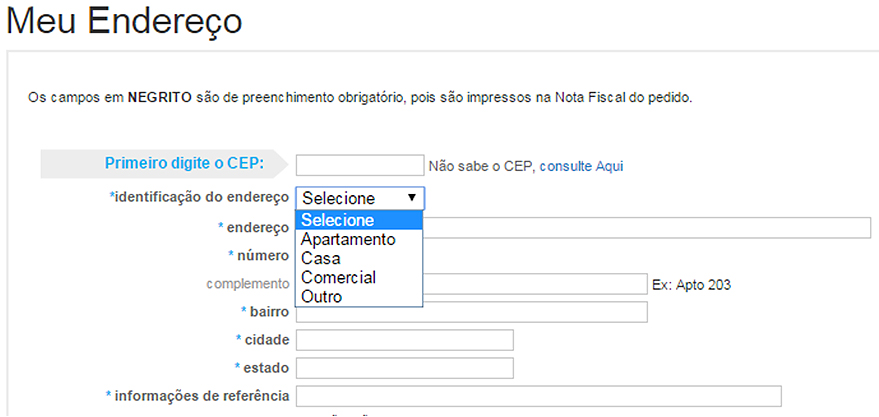Pick Casa in the address type list

(x=321, y=259)
